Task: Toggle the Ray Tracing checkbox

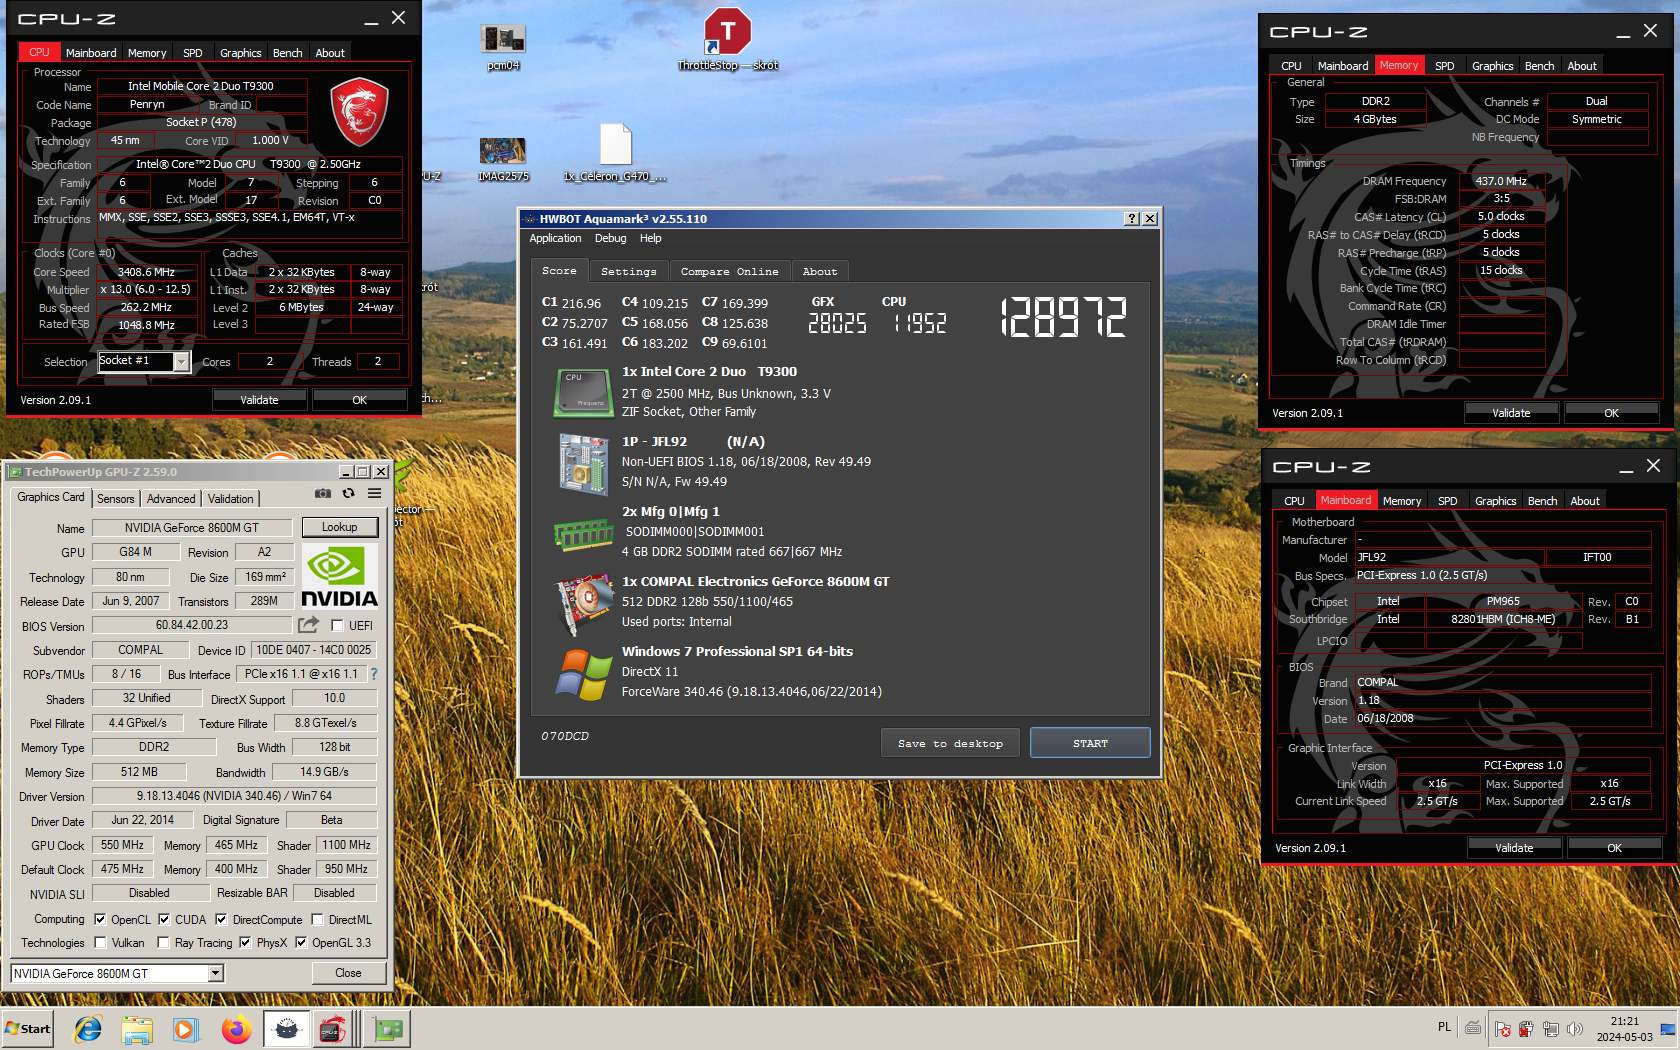Action: (x=163, y=942)
